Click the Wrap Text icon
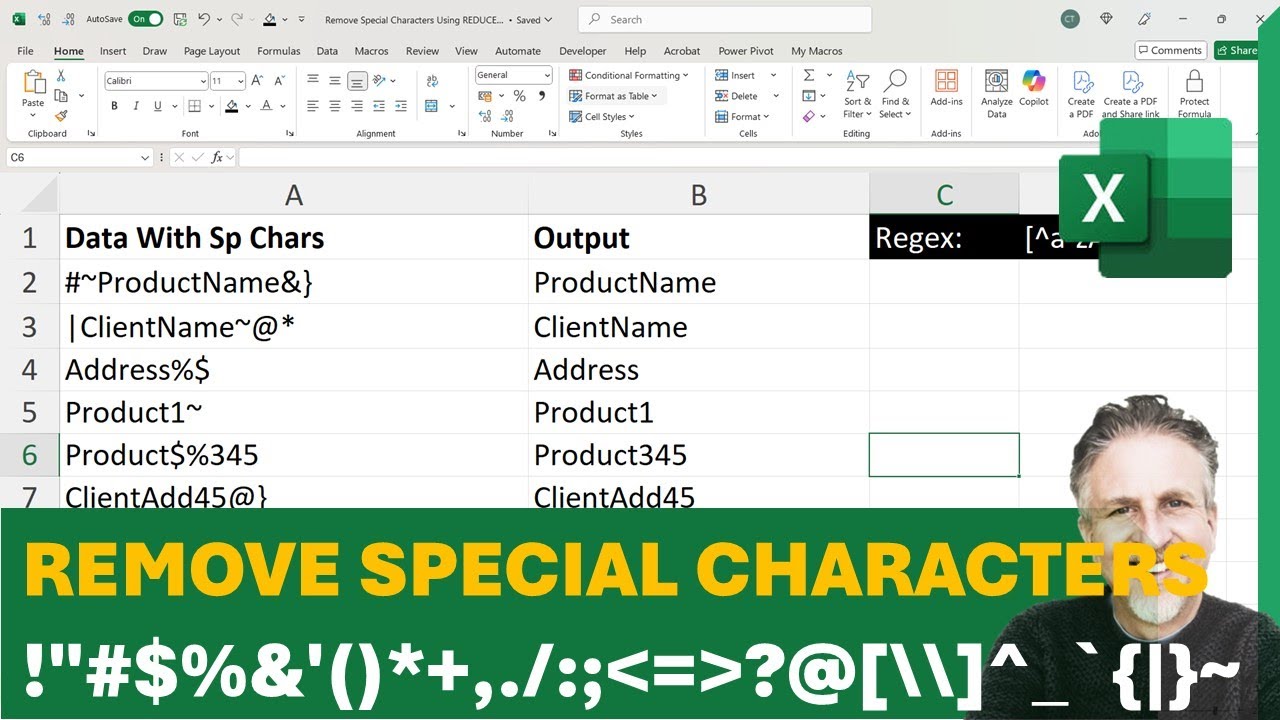1280x720 pixels. coord(433,81)
